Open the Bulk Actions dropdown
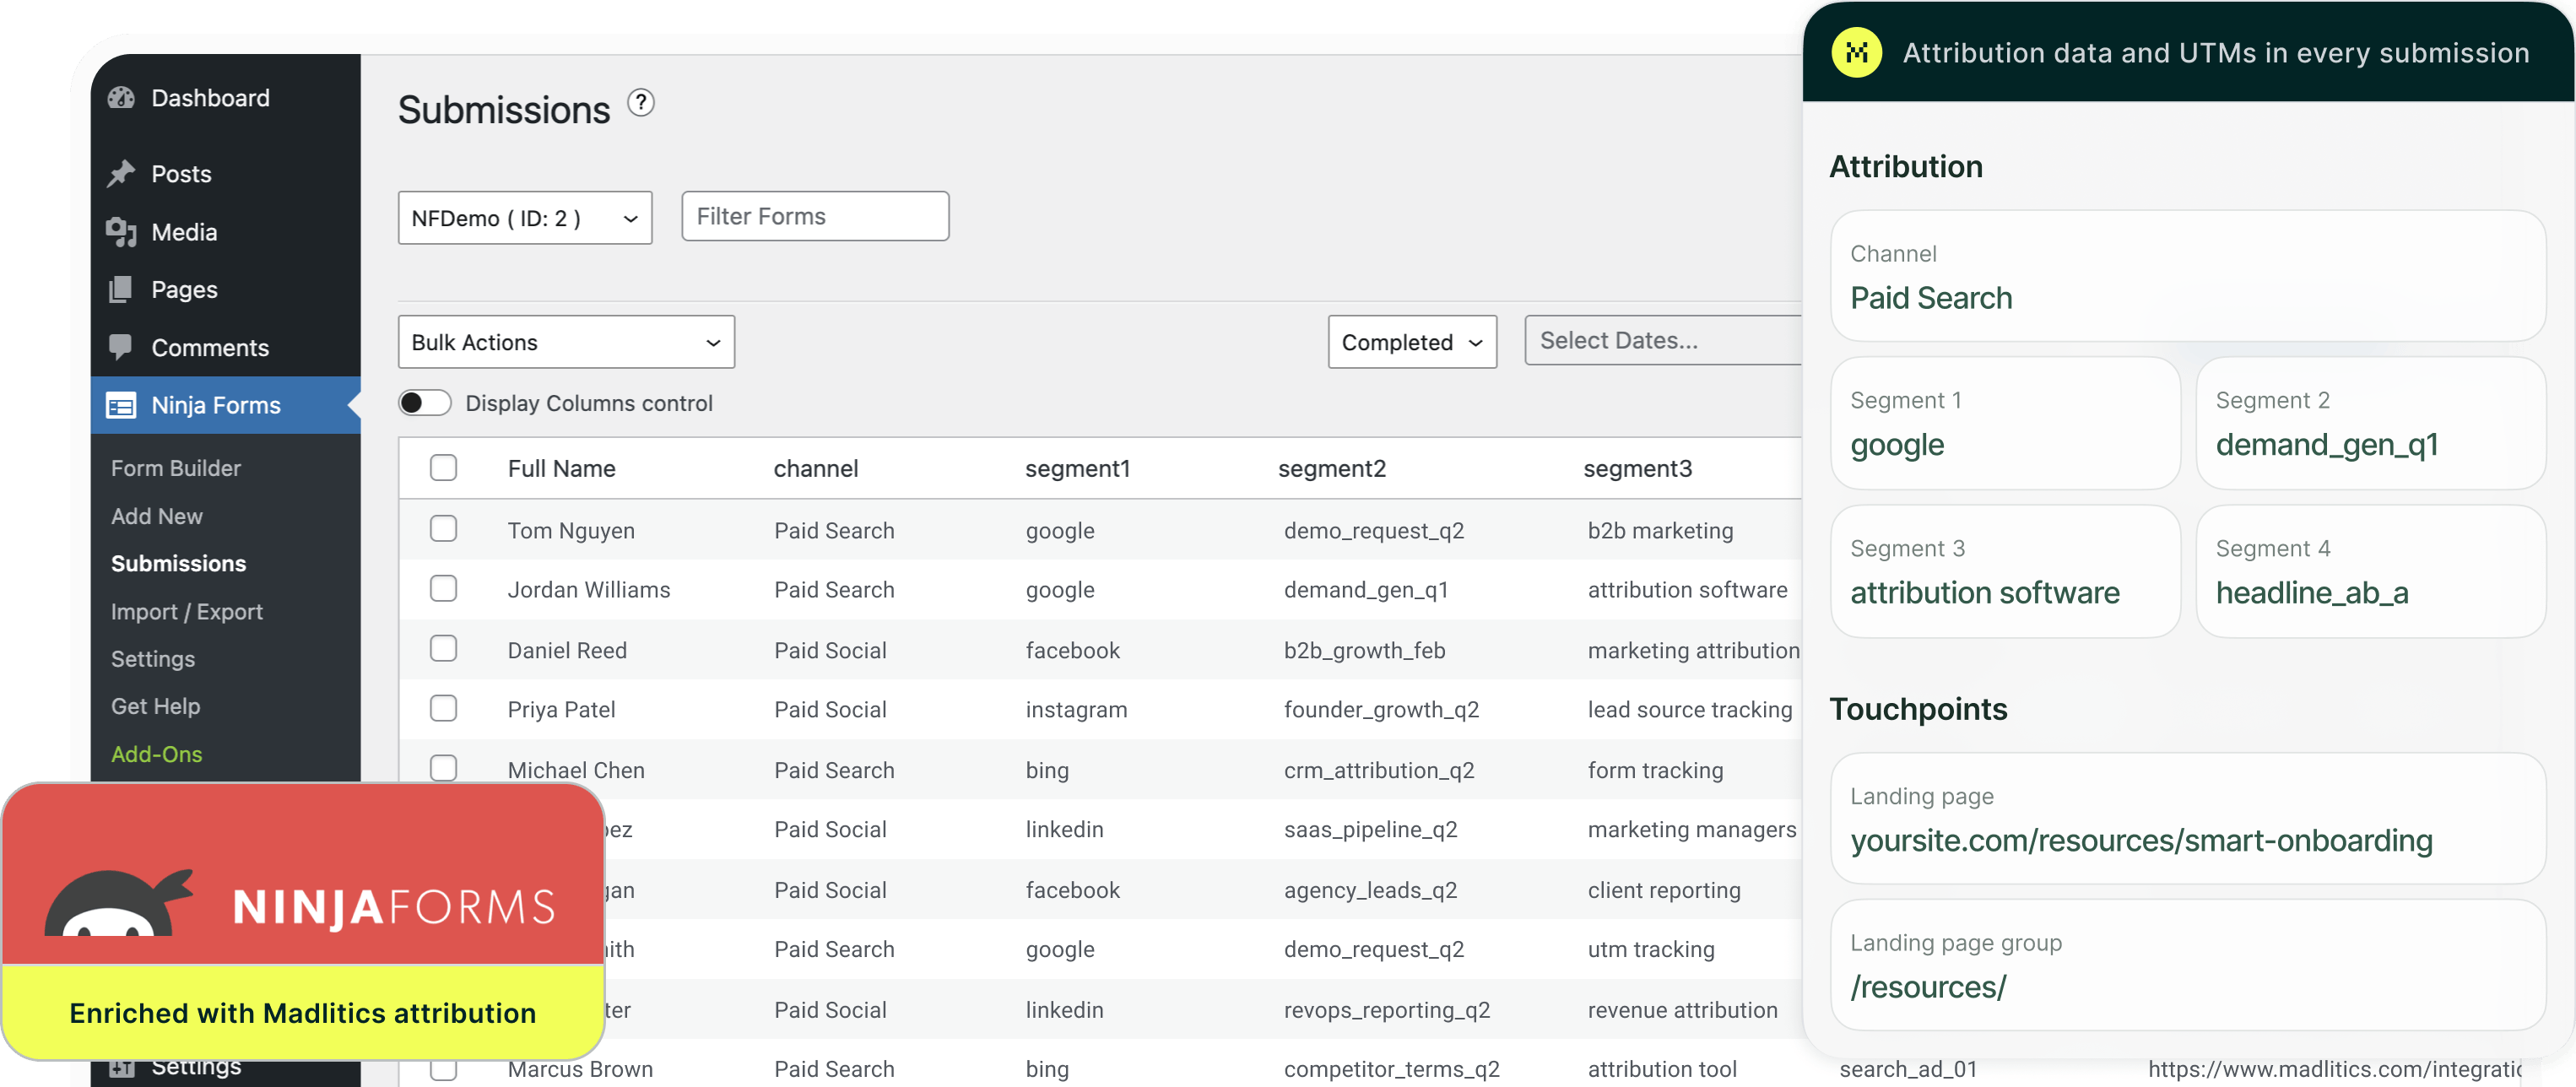 [566, 342]
